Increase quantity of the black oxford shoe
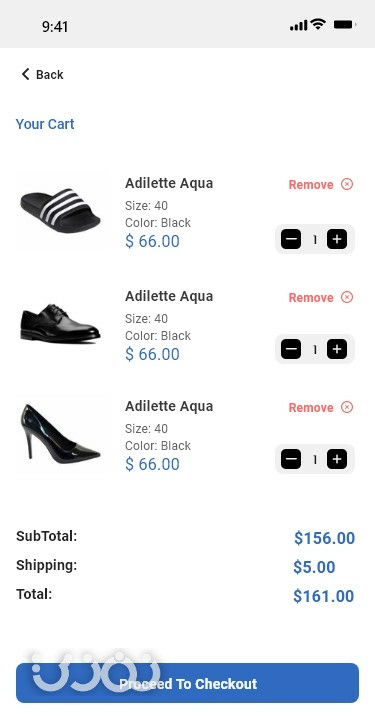Viewport: 375px width, 716px height. (337, 349)
